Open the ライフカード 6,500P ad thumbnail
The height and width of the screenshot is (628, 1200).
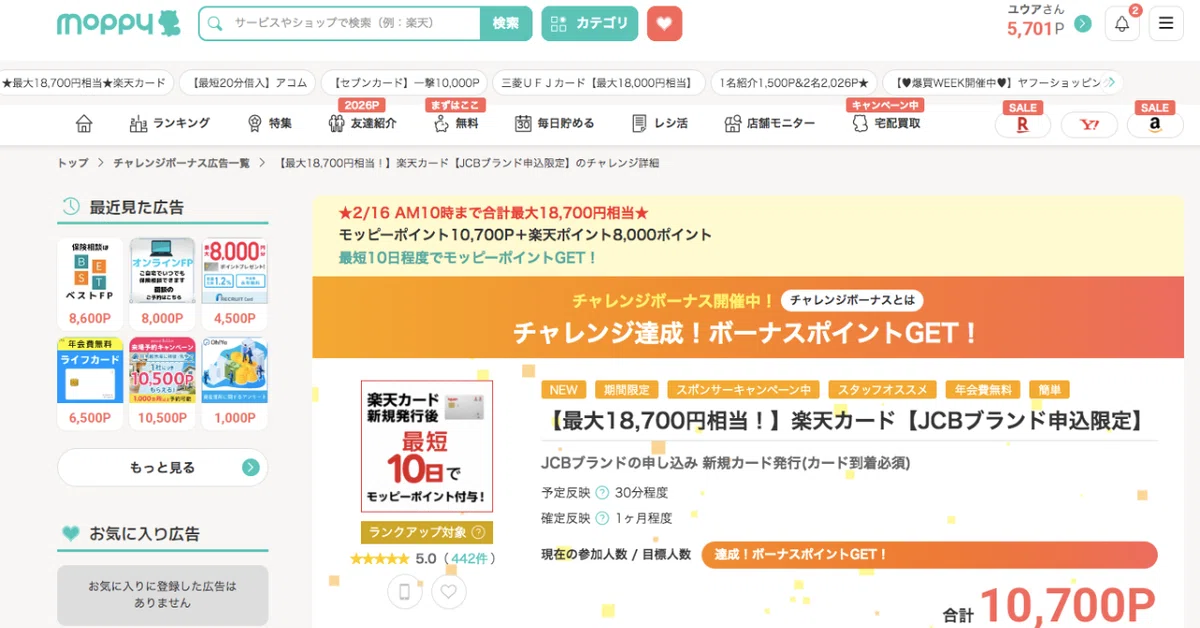coord(90,383)
